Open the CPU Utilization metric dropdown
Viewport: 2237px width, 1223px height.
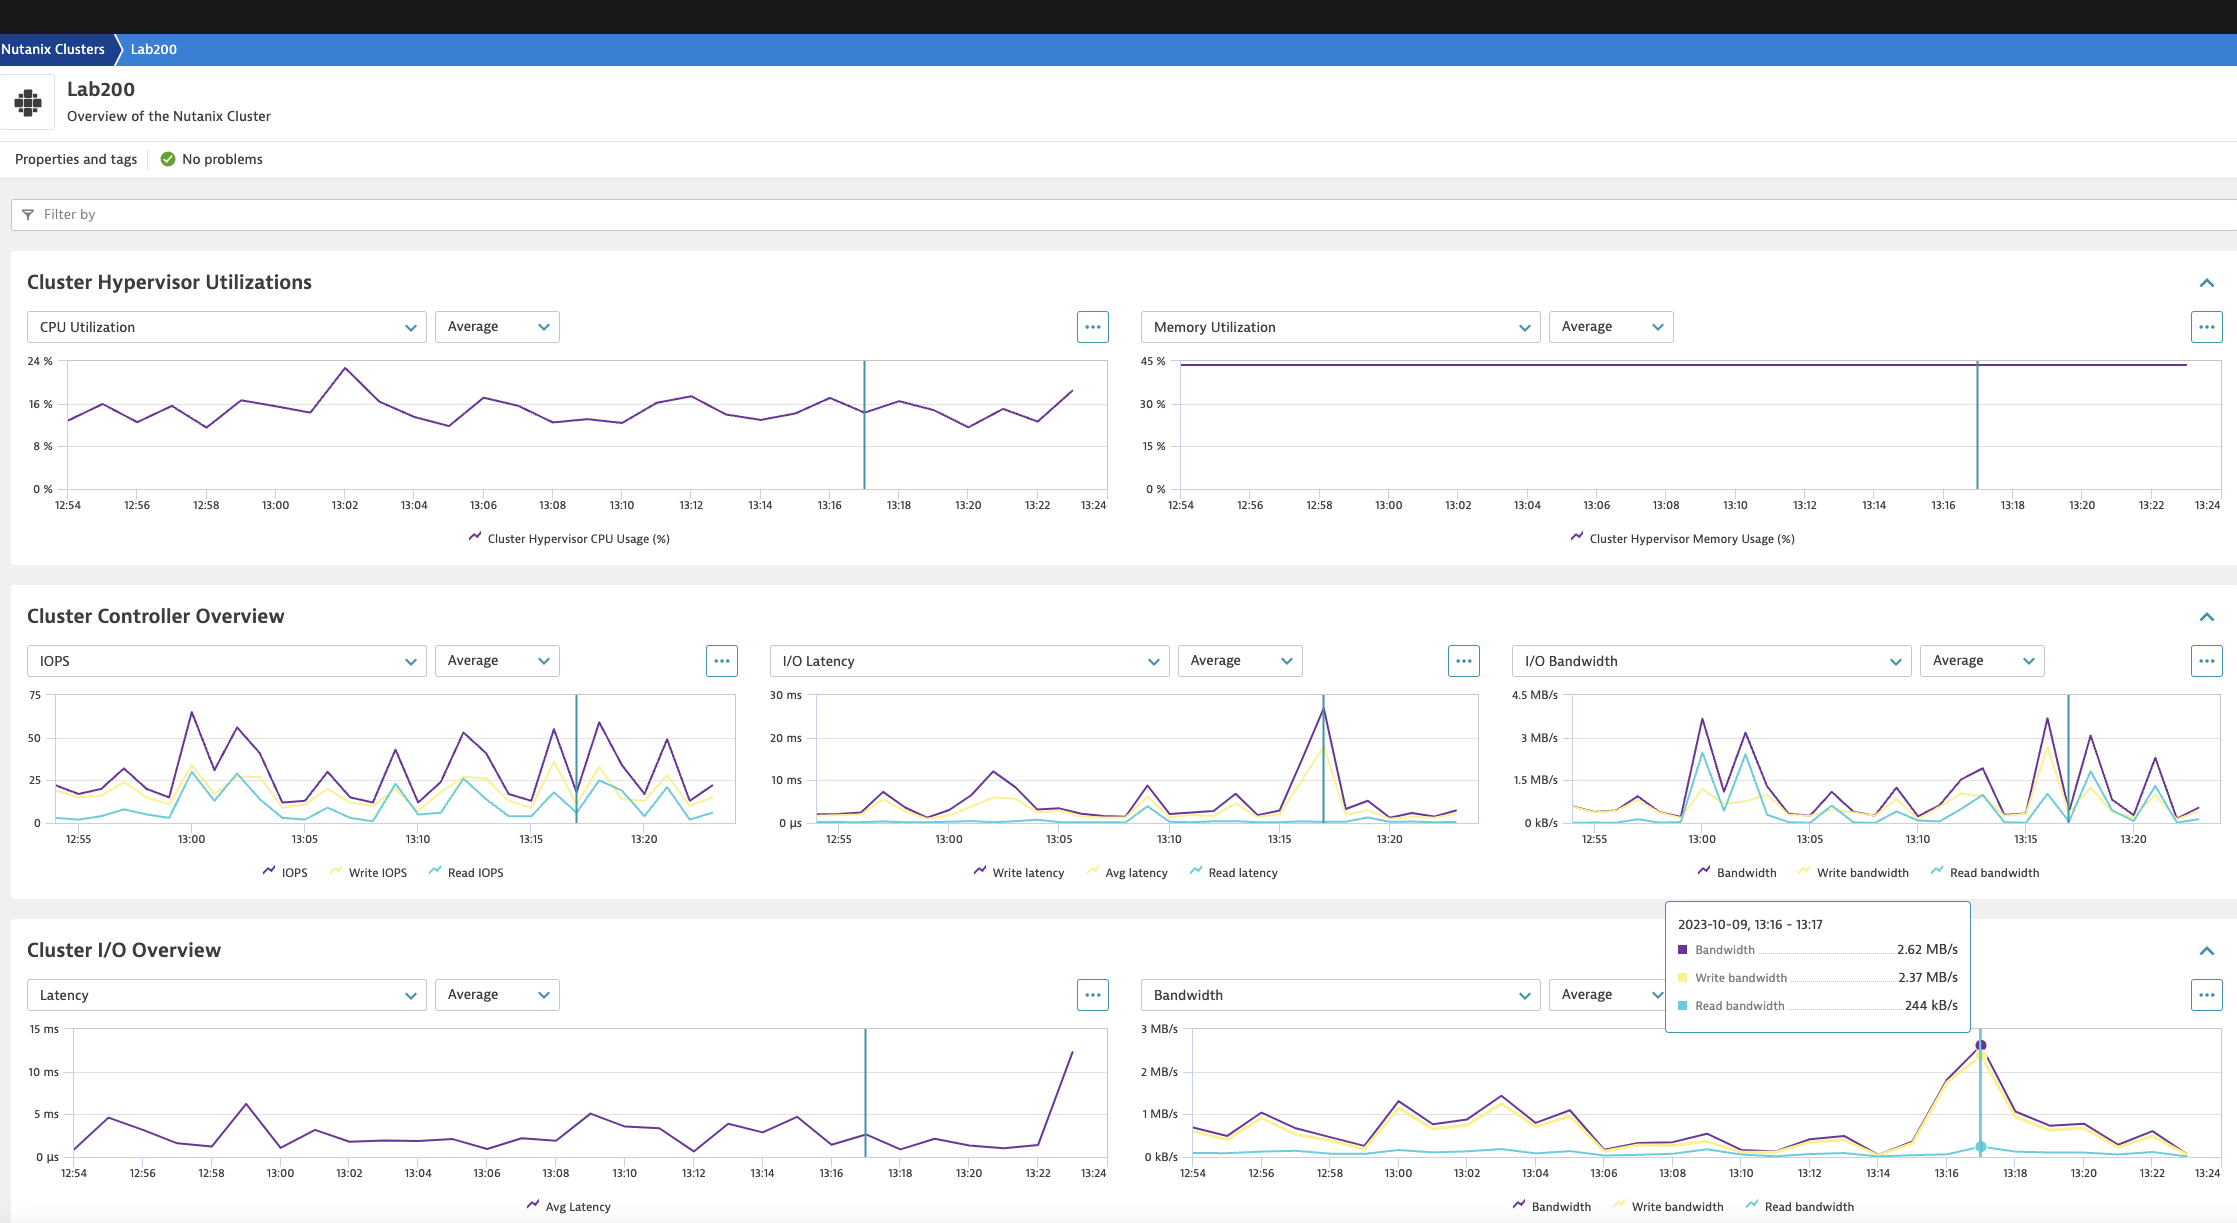tap(227, 327)
